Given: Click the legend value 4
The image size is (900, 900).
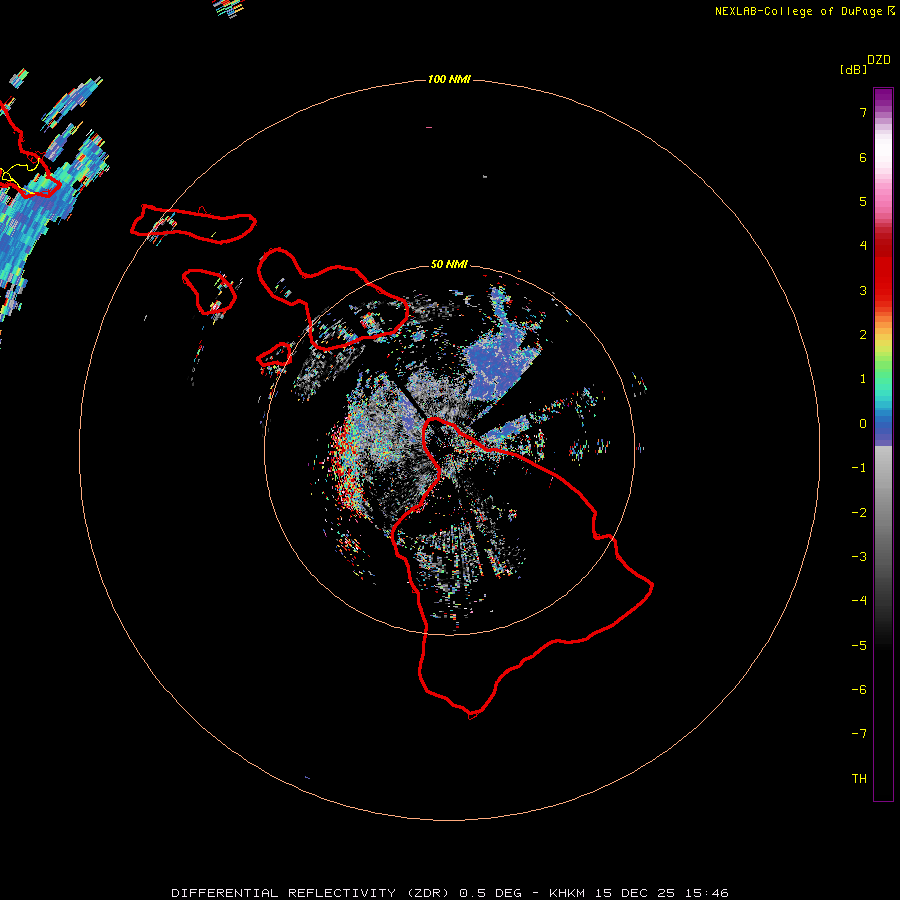Looking at the screenshot, I should click(x=863, y=246).
